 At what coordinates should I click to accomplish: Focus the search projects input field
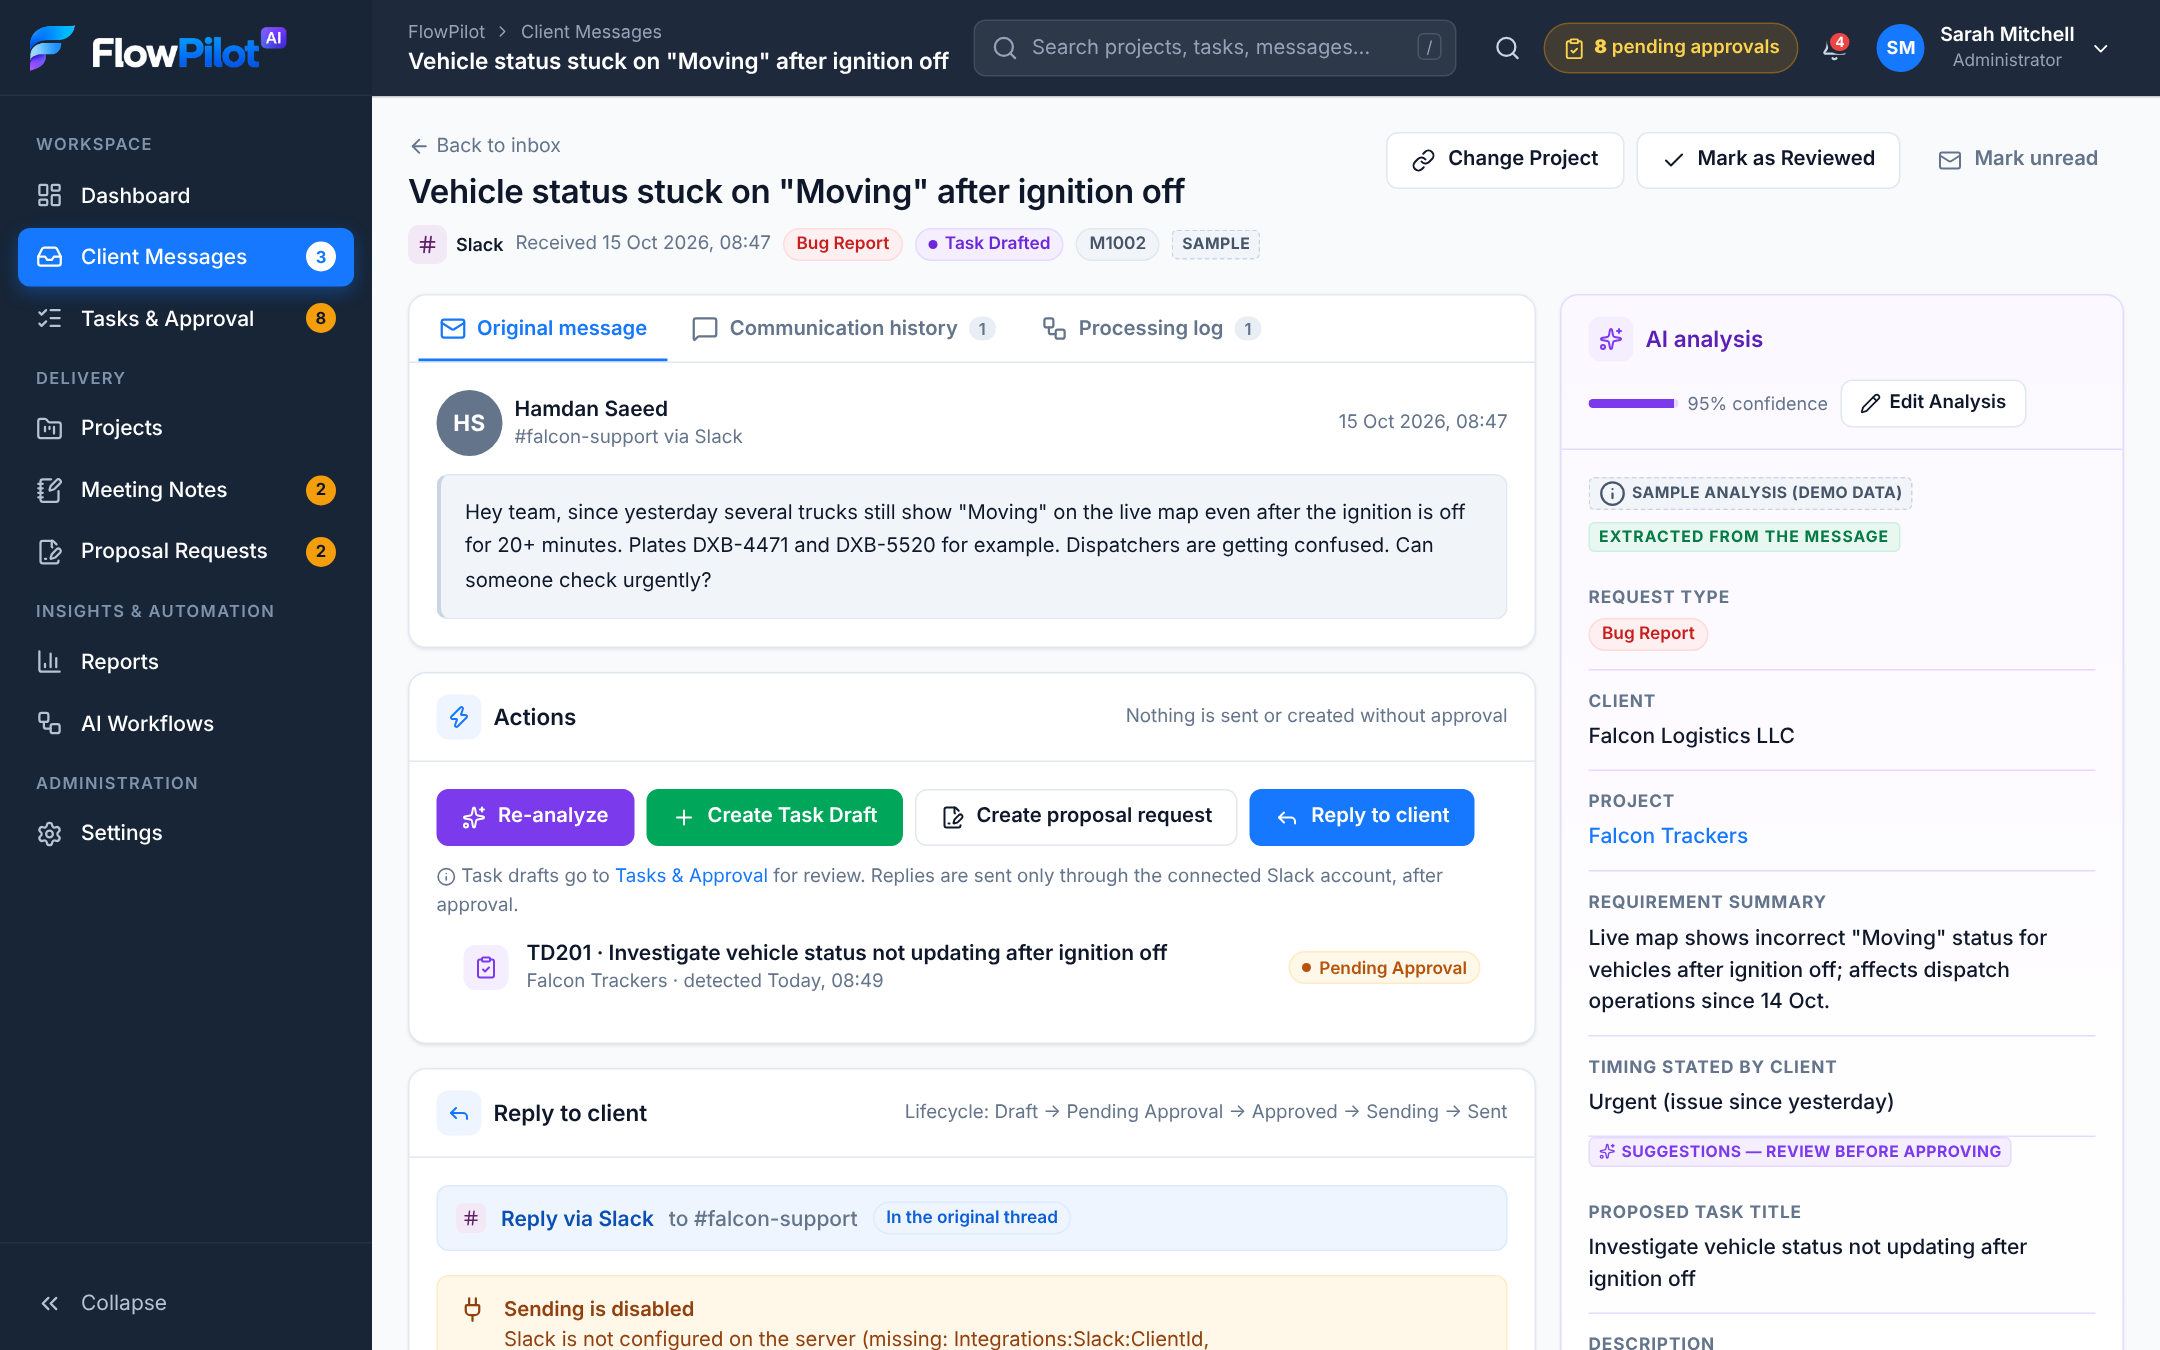click(1214, 48)
